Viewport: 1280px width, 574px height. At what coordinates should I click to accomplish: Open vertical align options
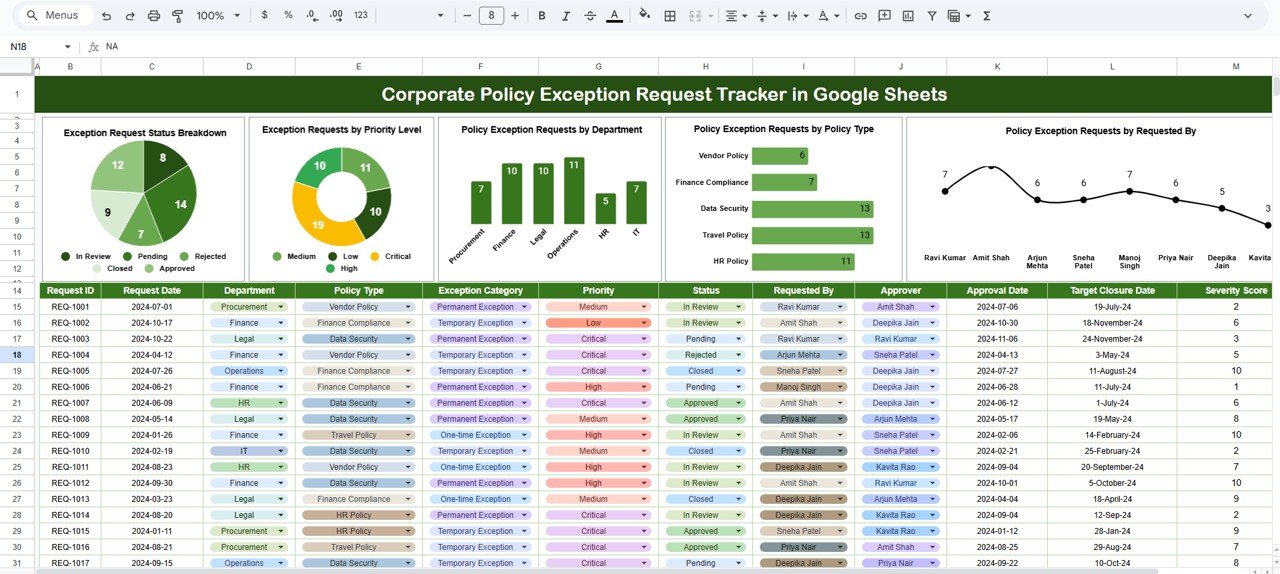[766, 16]
